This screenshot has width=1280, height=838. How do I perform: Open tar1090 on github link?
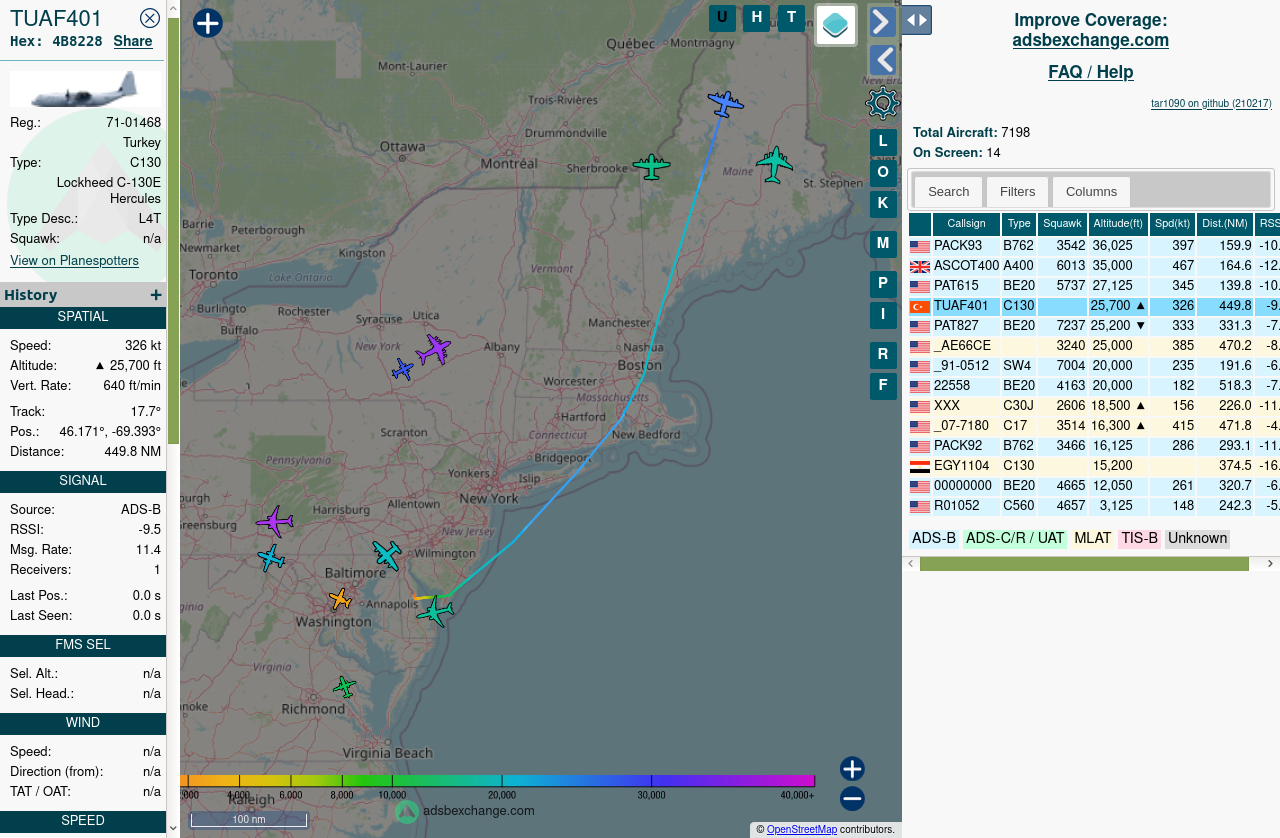click(x=1211, y=104)
